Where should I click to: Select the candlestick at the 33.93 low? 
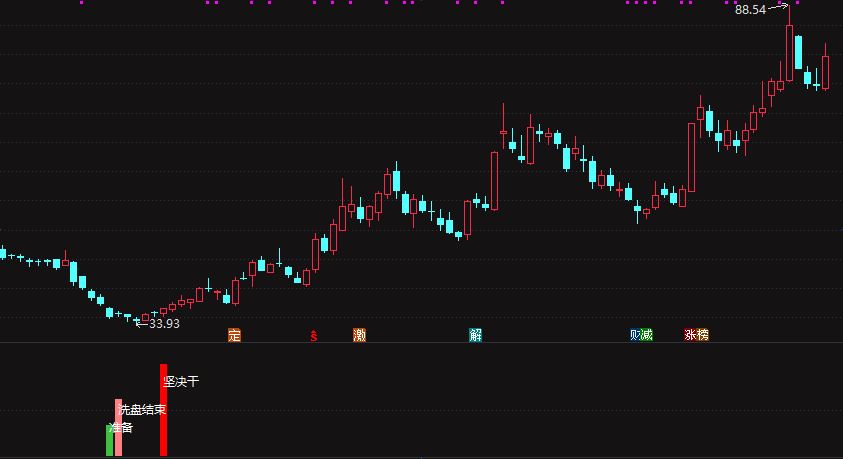(137, 321)
